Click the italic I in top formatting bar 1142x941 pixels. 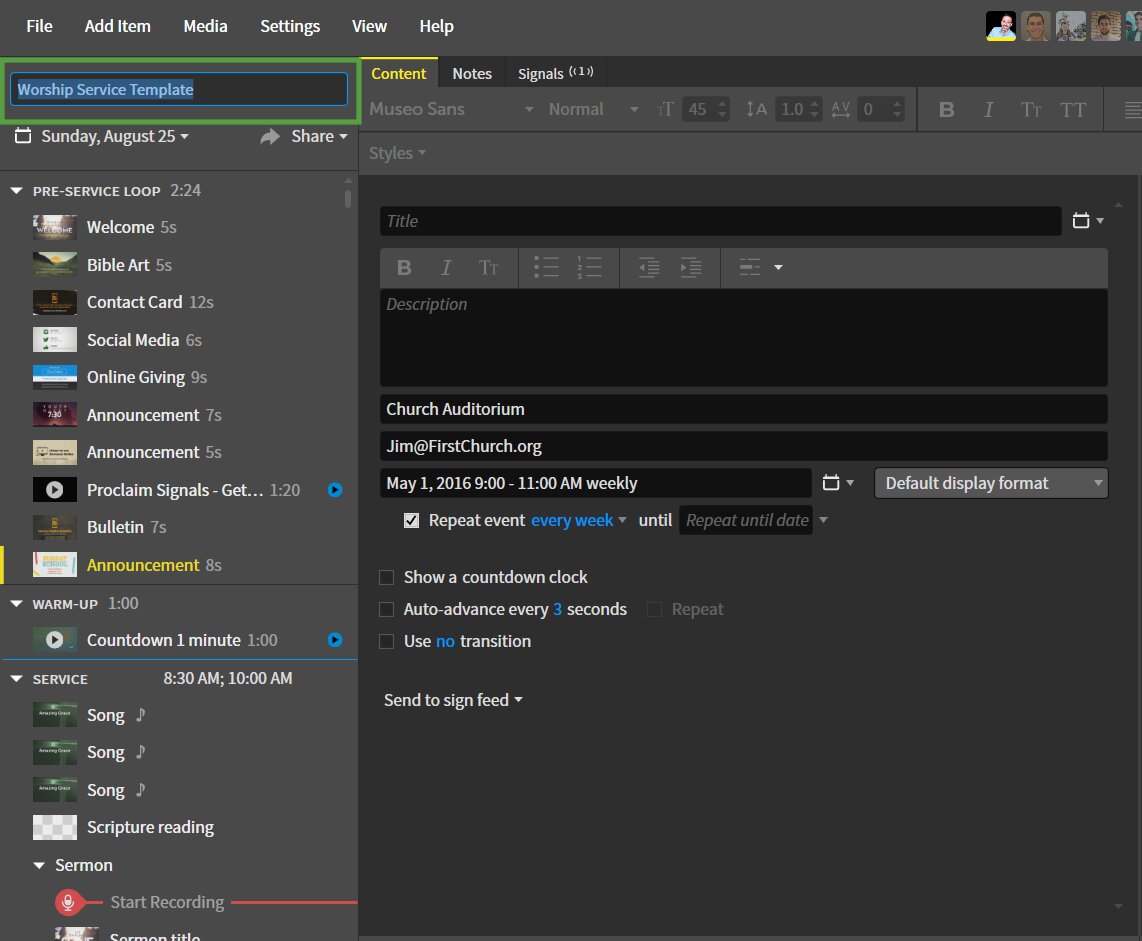click(988, 110)
